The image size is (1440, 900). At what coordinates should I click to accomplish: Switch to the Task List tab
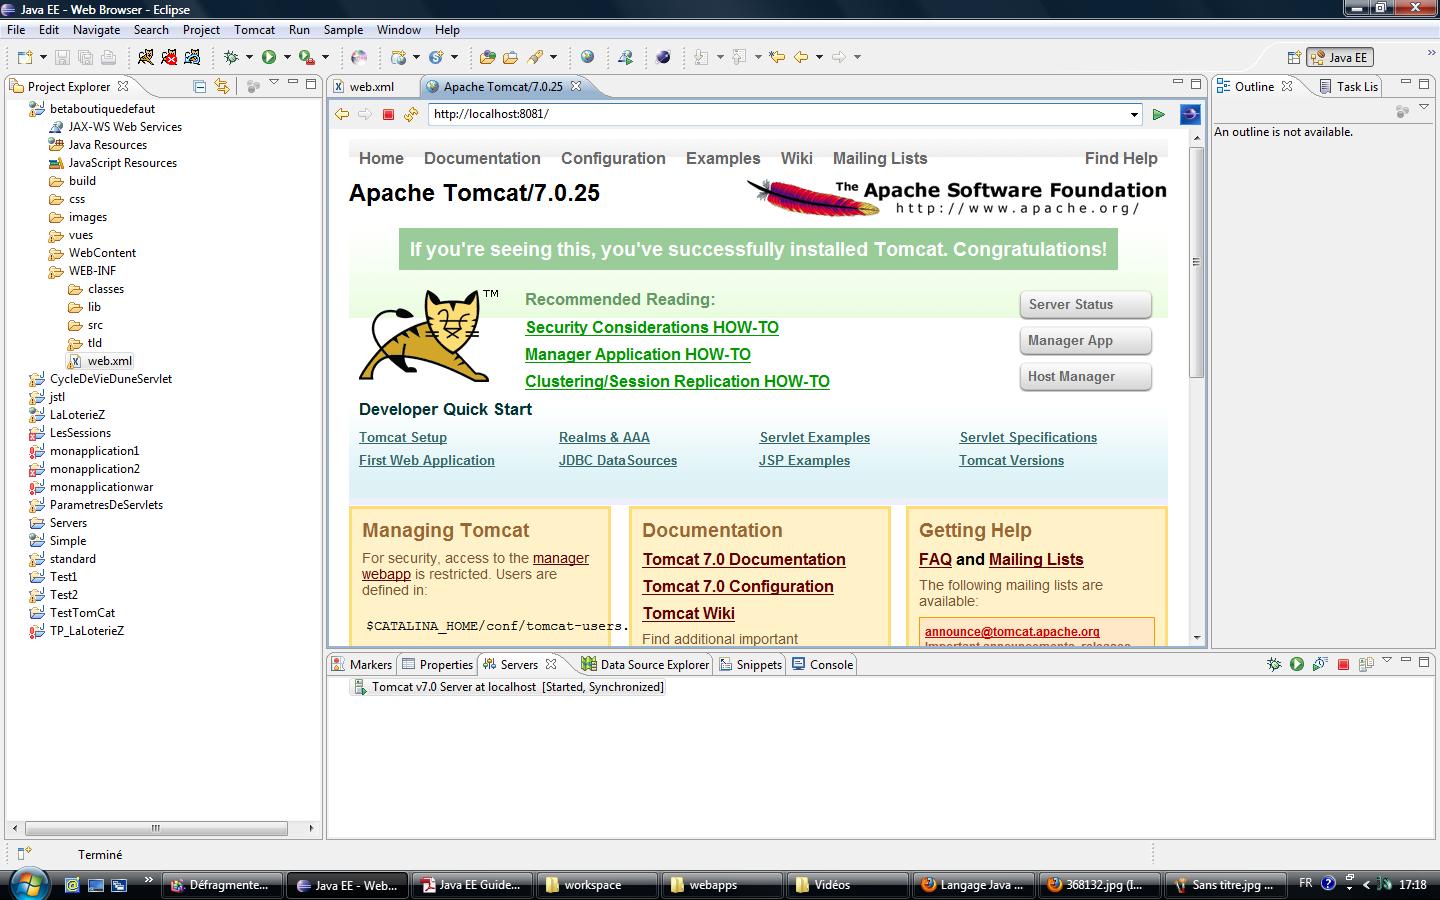[1348, 87]
